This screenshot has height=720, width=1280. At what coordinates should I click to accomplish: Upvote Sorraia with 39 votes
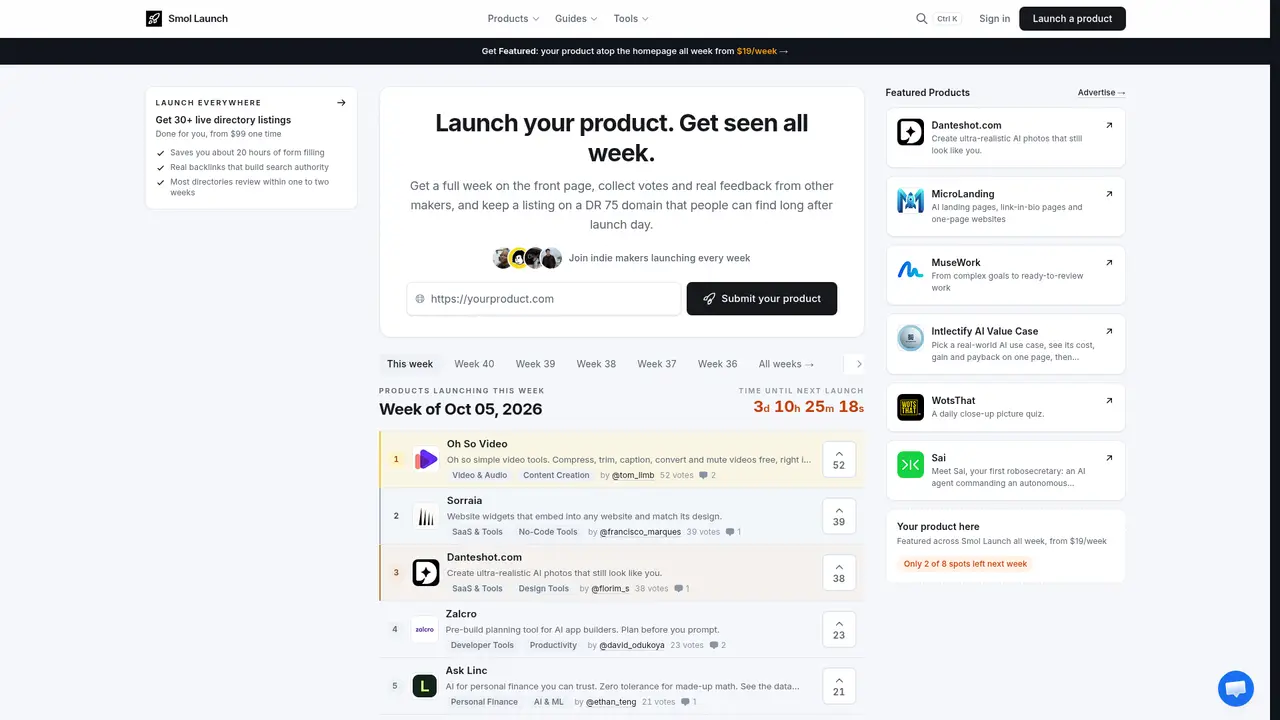(839, 516)
